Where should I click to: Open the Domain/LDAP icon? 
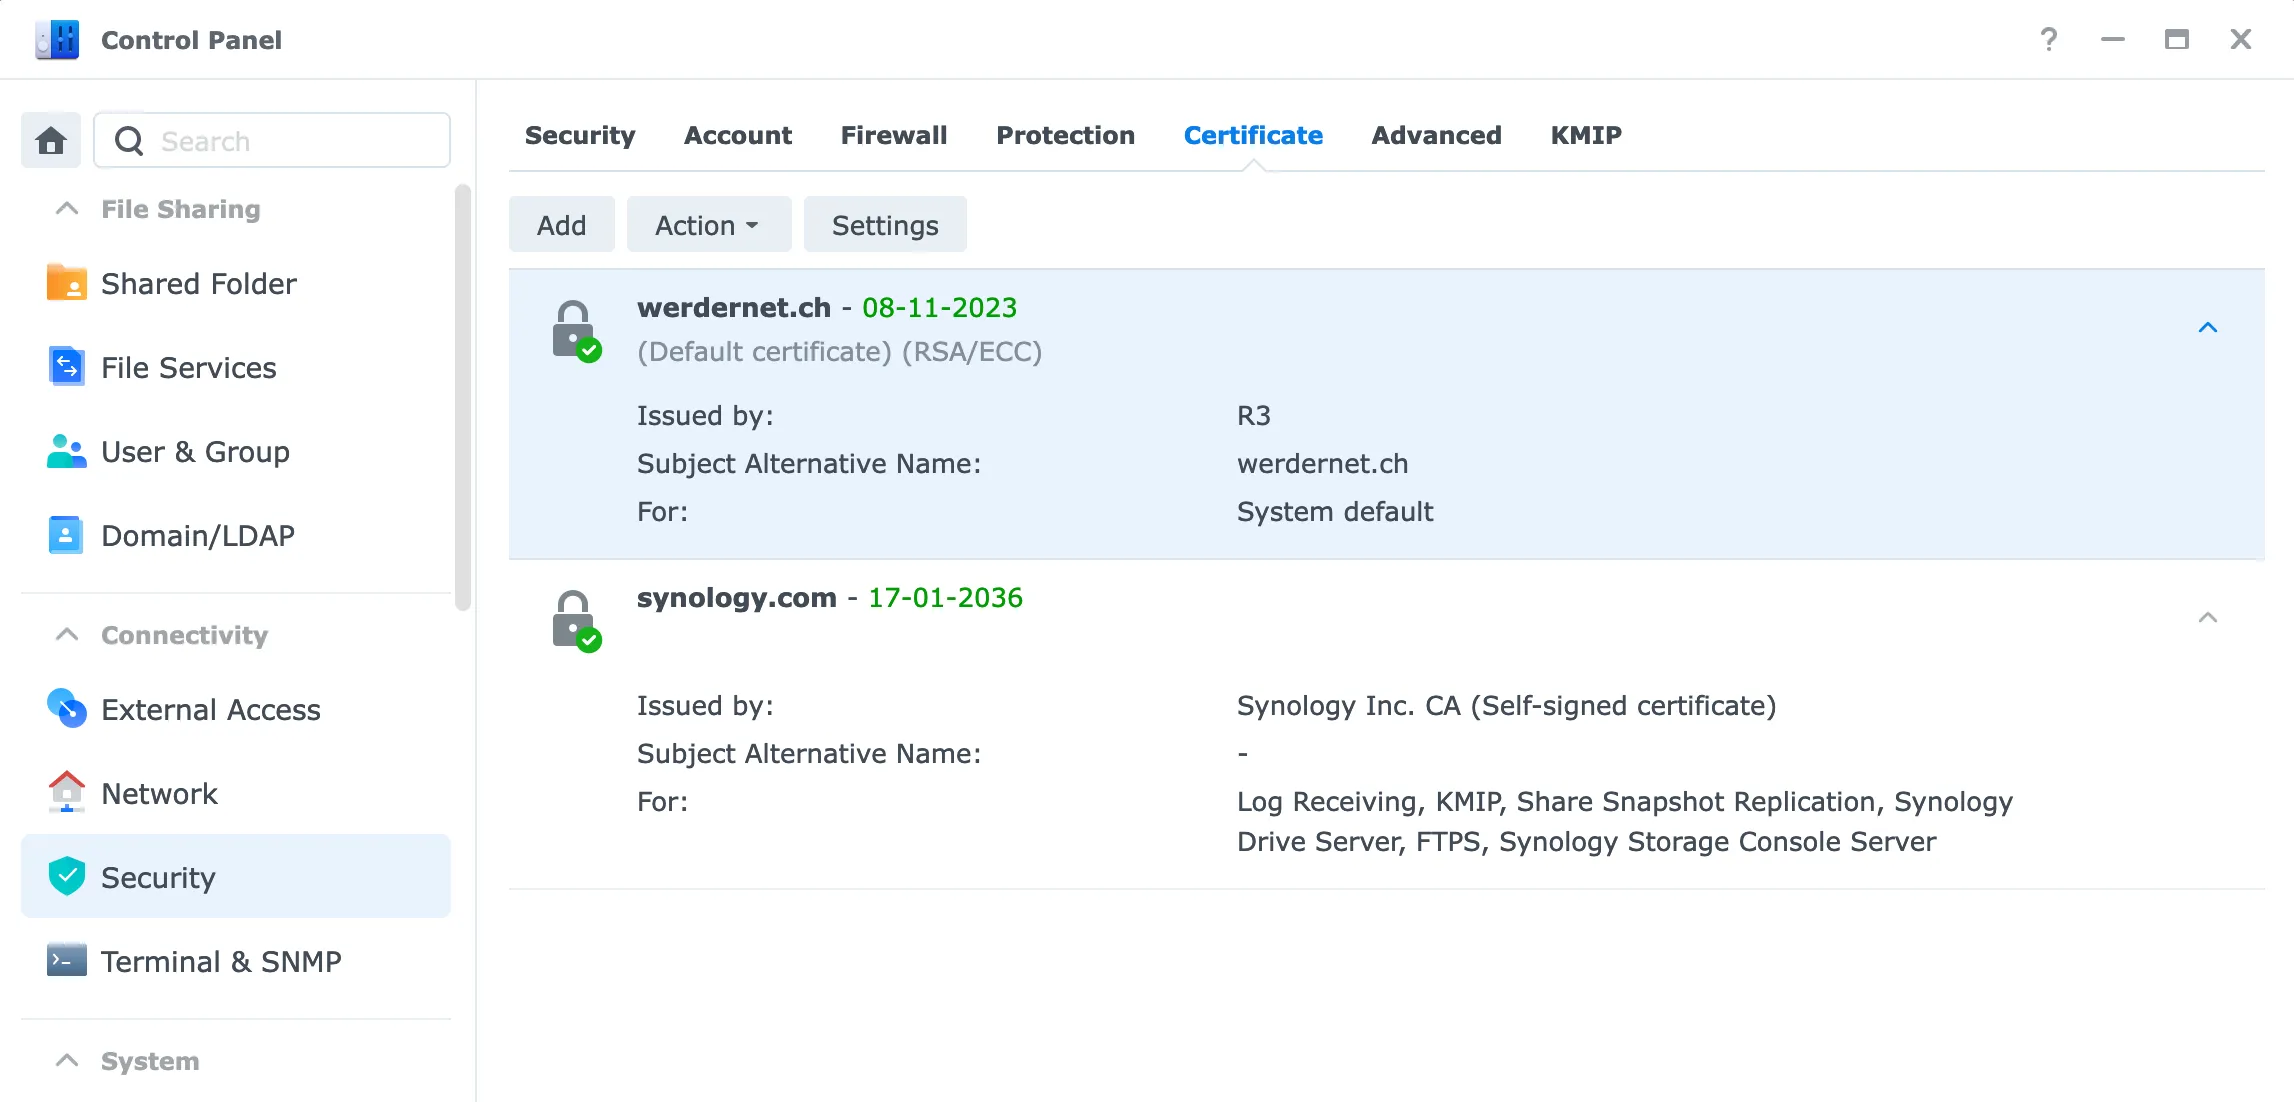(x=67, y=535)
